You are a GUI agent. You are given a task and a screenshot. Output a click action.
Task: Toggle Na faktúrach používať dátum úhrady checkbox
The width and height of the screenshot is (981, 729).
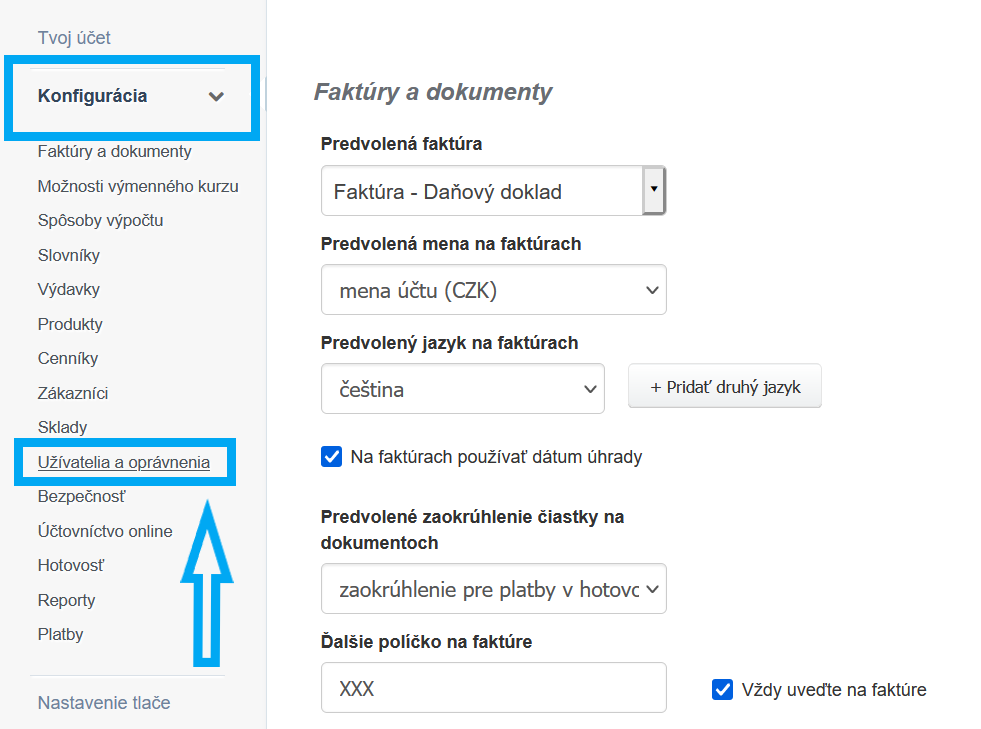click(x=332, y=457)
